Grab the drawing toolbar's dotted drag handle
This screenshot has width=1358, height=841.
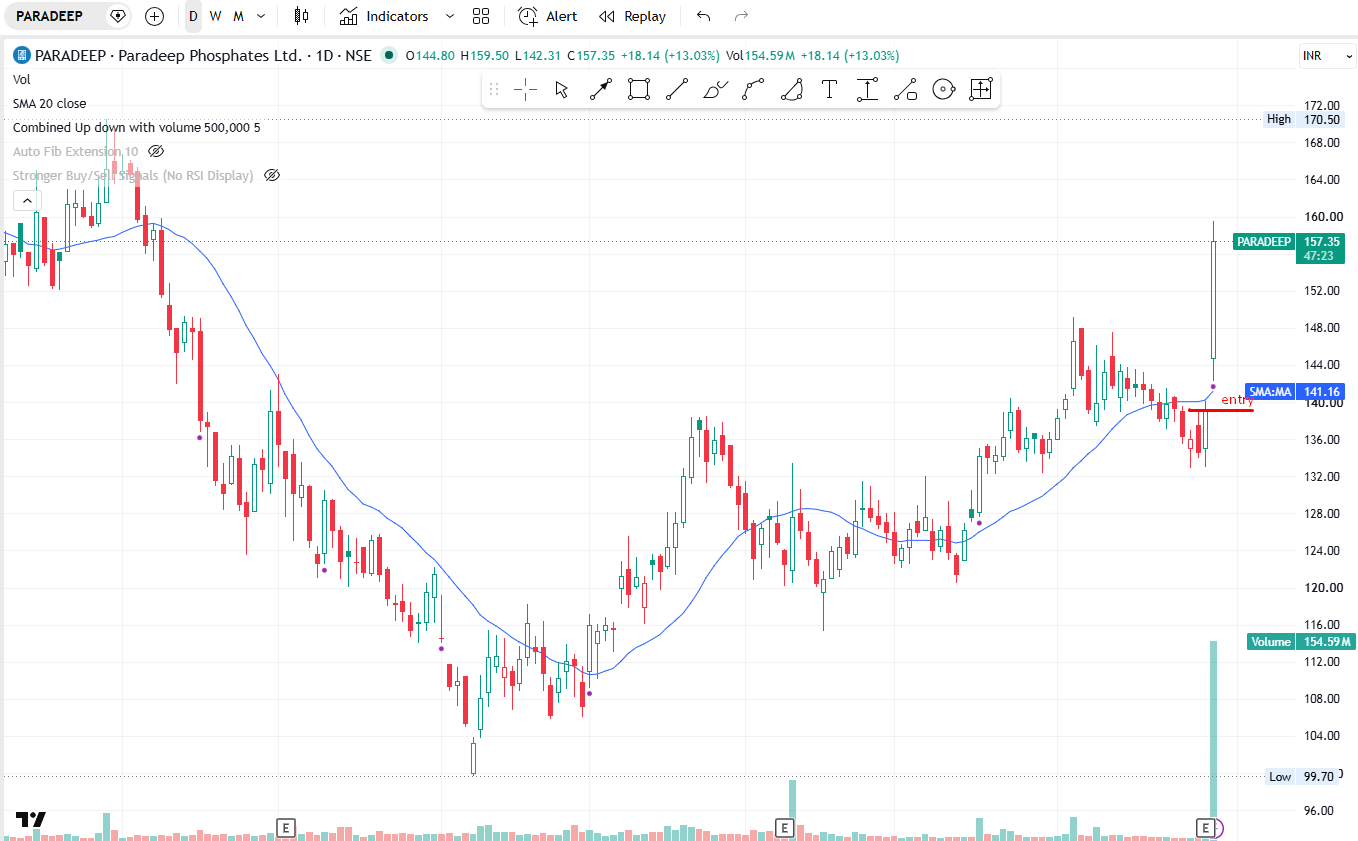[x=493, y=90]
